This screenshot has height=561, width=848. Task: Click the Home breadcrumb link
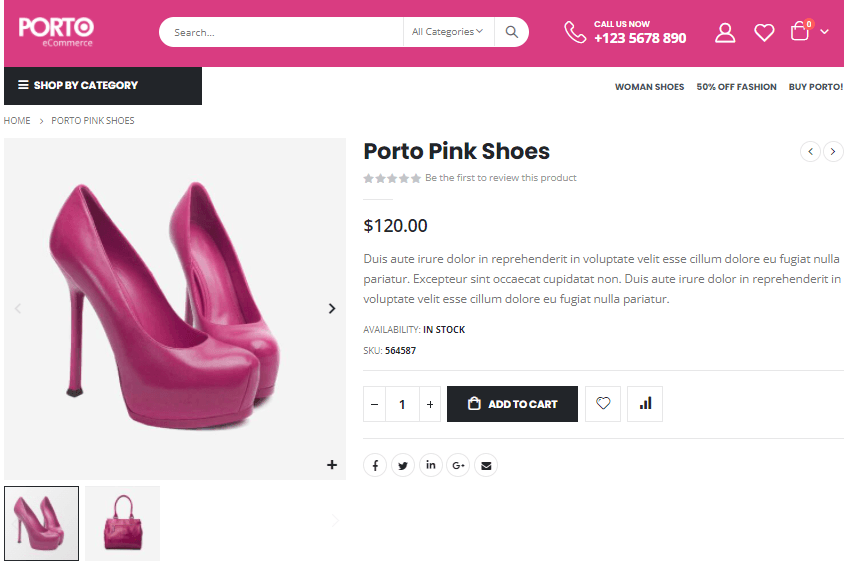click(x=17, y=121)
